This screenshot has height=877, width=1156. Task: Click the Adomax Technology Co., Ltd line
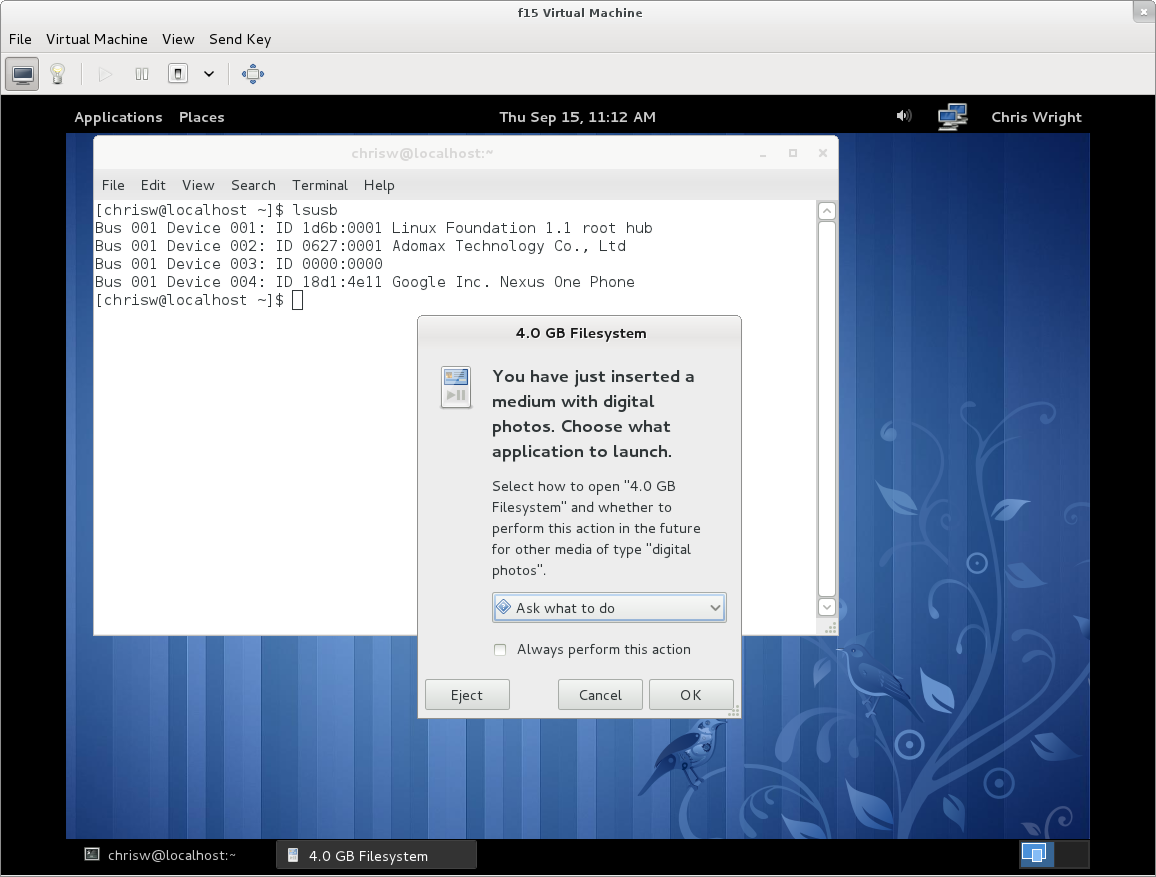pyautogui.click(x=360, y=246)
